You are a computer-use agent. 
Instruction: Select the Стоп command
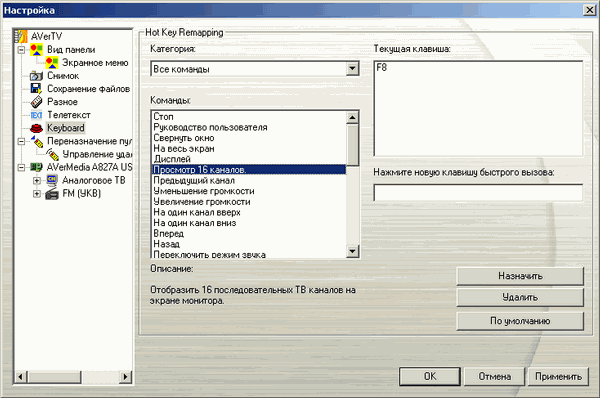coord(249,116)
